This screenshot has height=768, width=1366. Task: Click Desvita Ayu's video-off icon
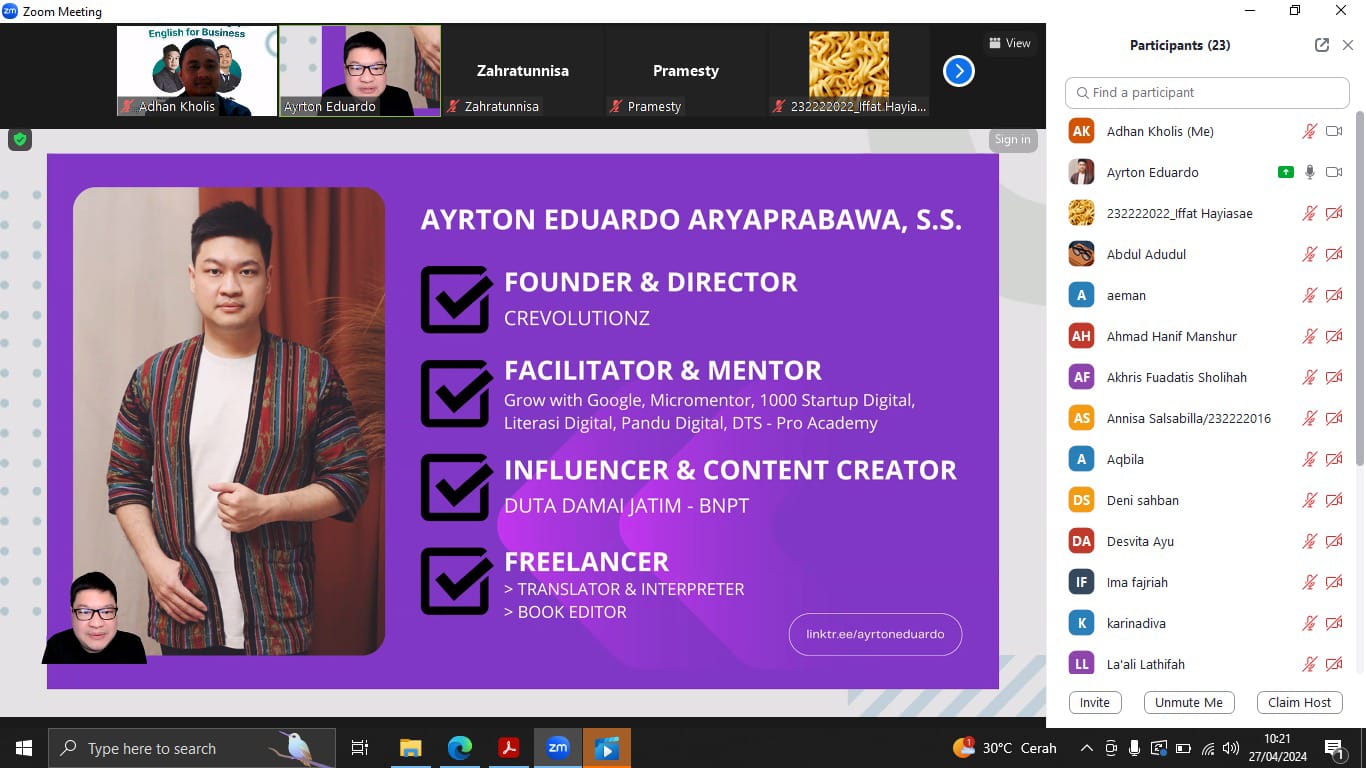(x=1333, y=541)
